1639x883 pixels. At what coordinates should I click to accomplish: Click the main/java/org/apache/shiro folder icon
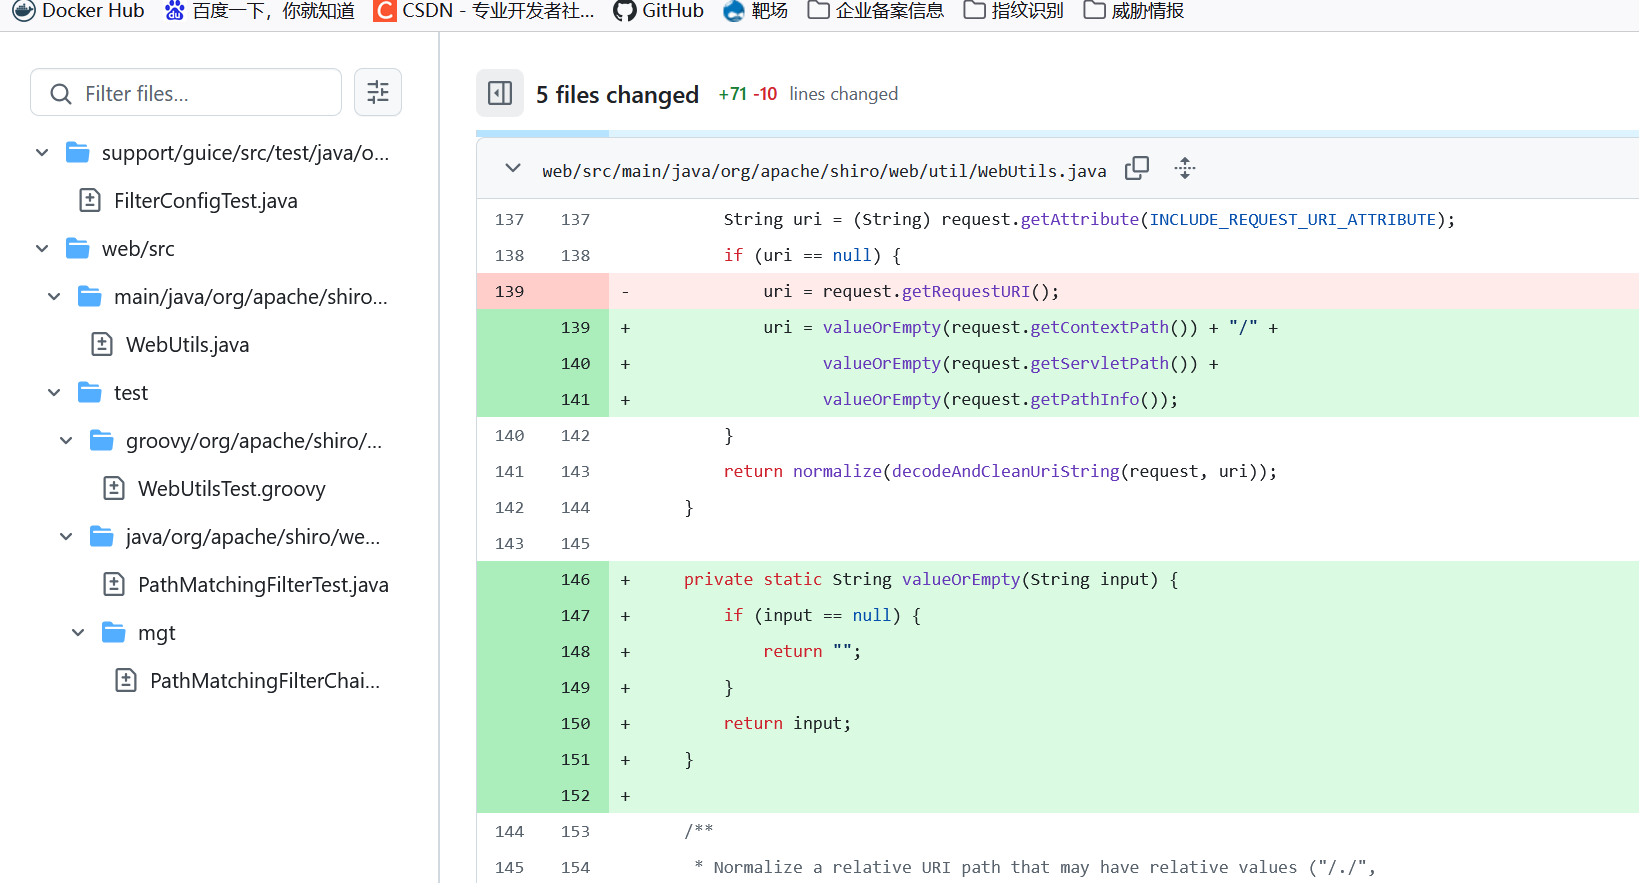[x=90, y=296]
